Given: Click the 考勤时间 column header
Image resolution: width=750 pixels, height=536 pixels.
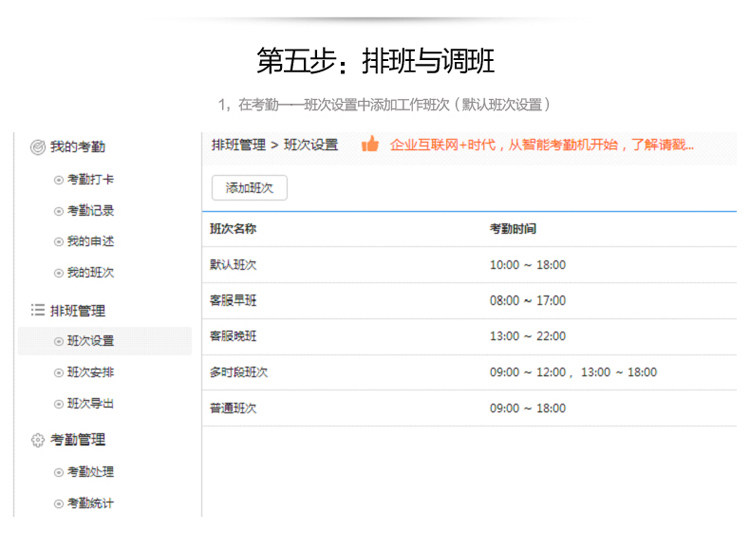Looking at the screenshot, I should (x=513, y=229).
